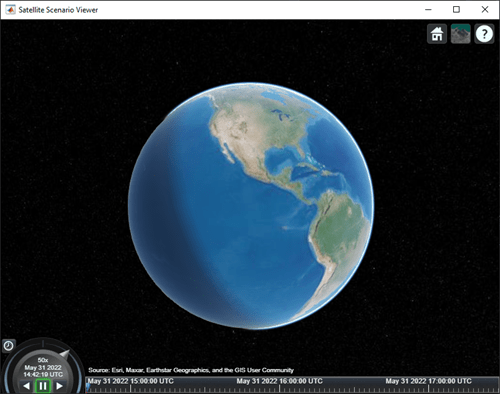Maximize the Satellite Scenario Viewer window
Screen dimensions: 500x394
point(456,10)
